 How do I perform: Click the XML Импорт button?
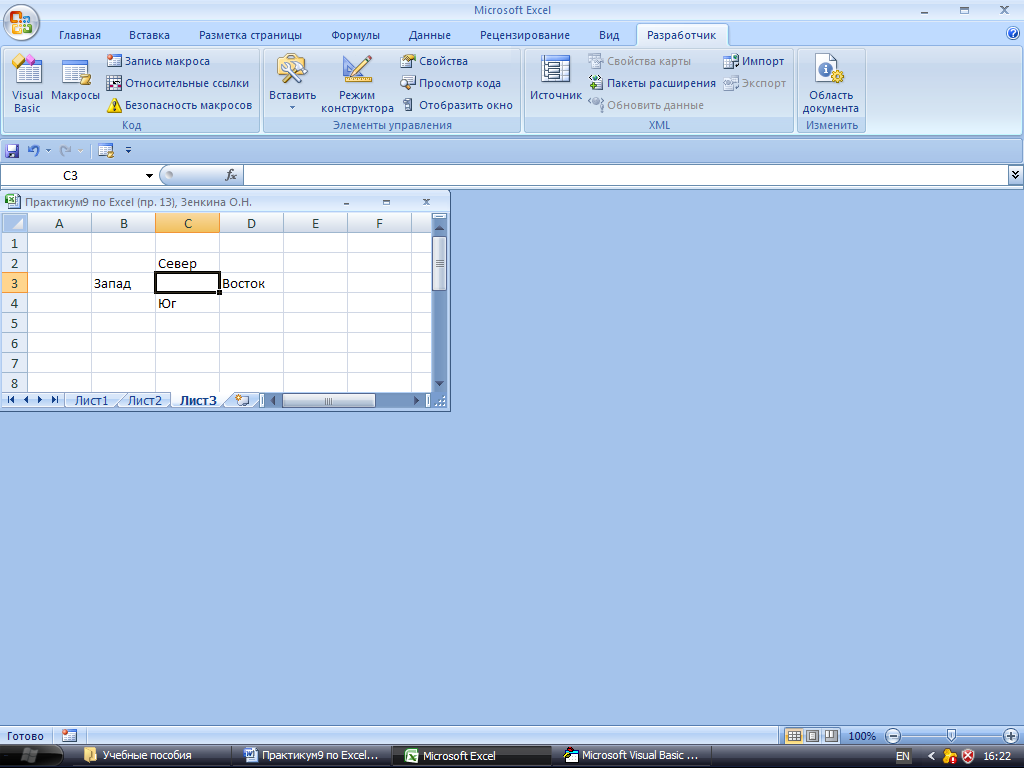pyautogui.click(x=754, y=61)
